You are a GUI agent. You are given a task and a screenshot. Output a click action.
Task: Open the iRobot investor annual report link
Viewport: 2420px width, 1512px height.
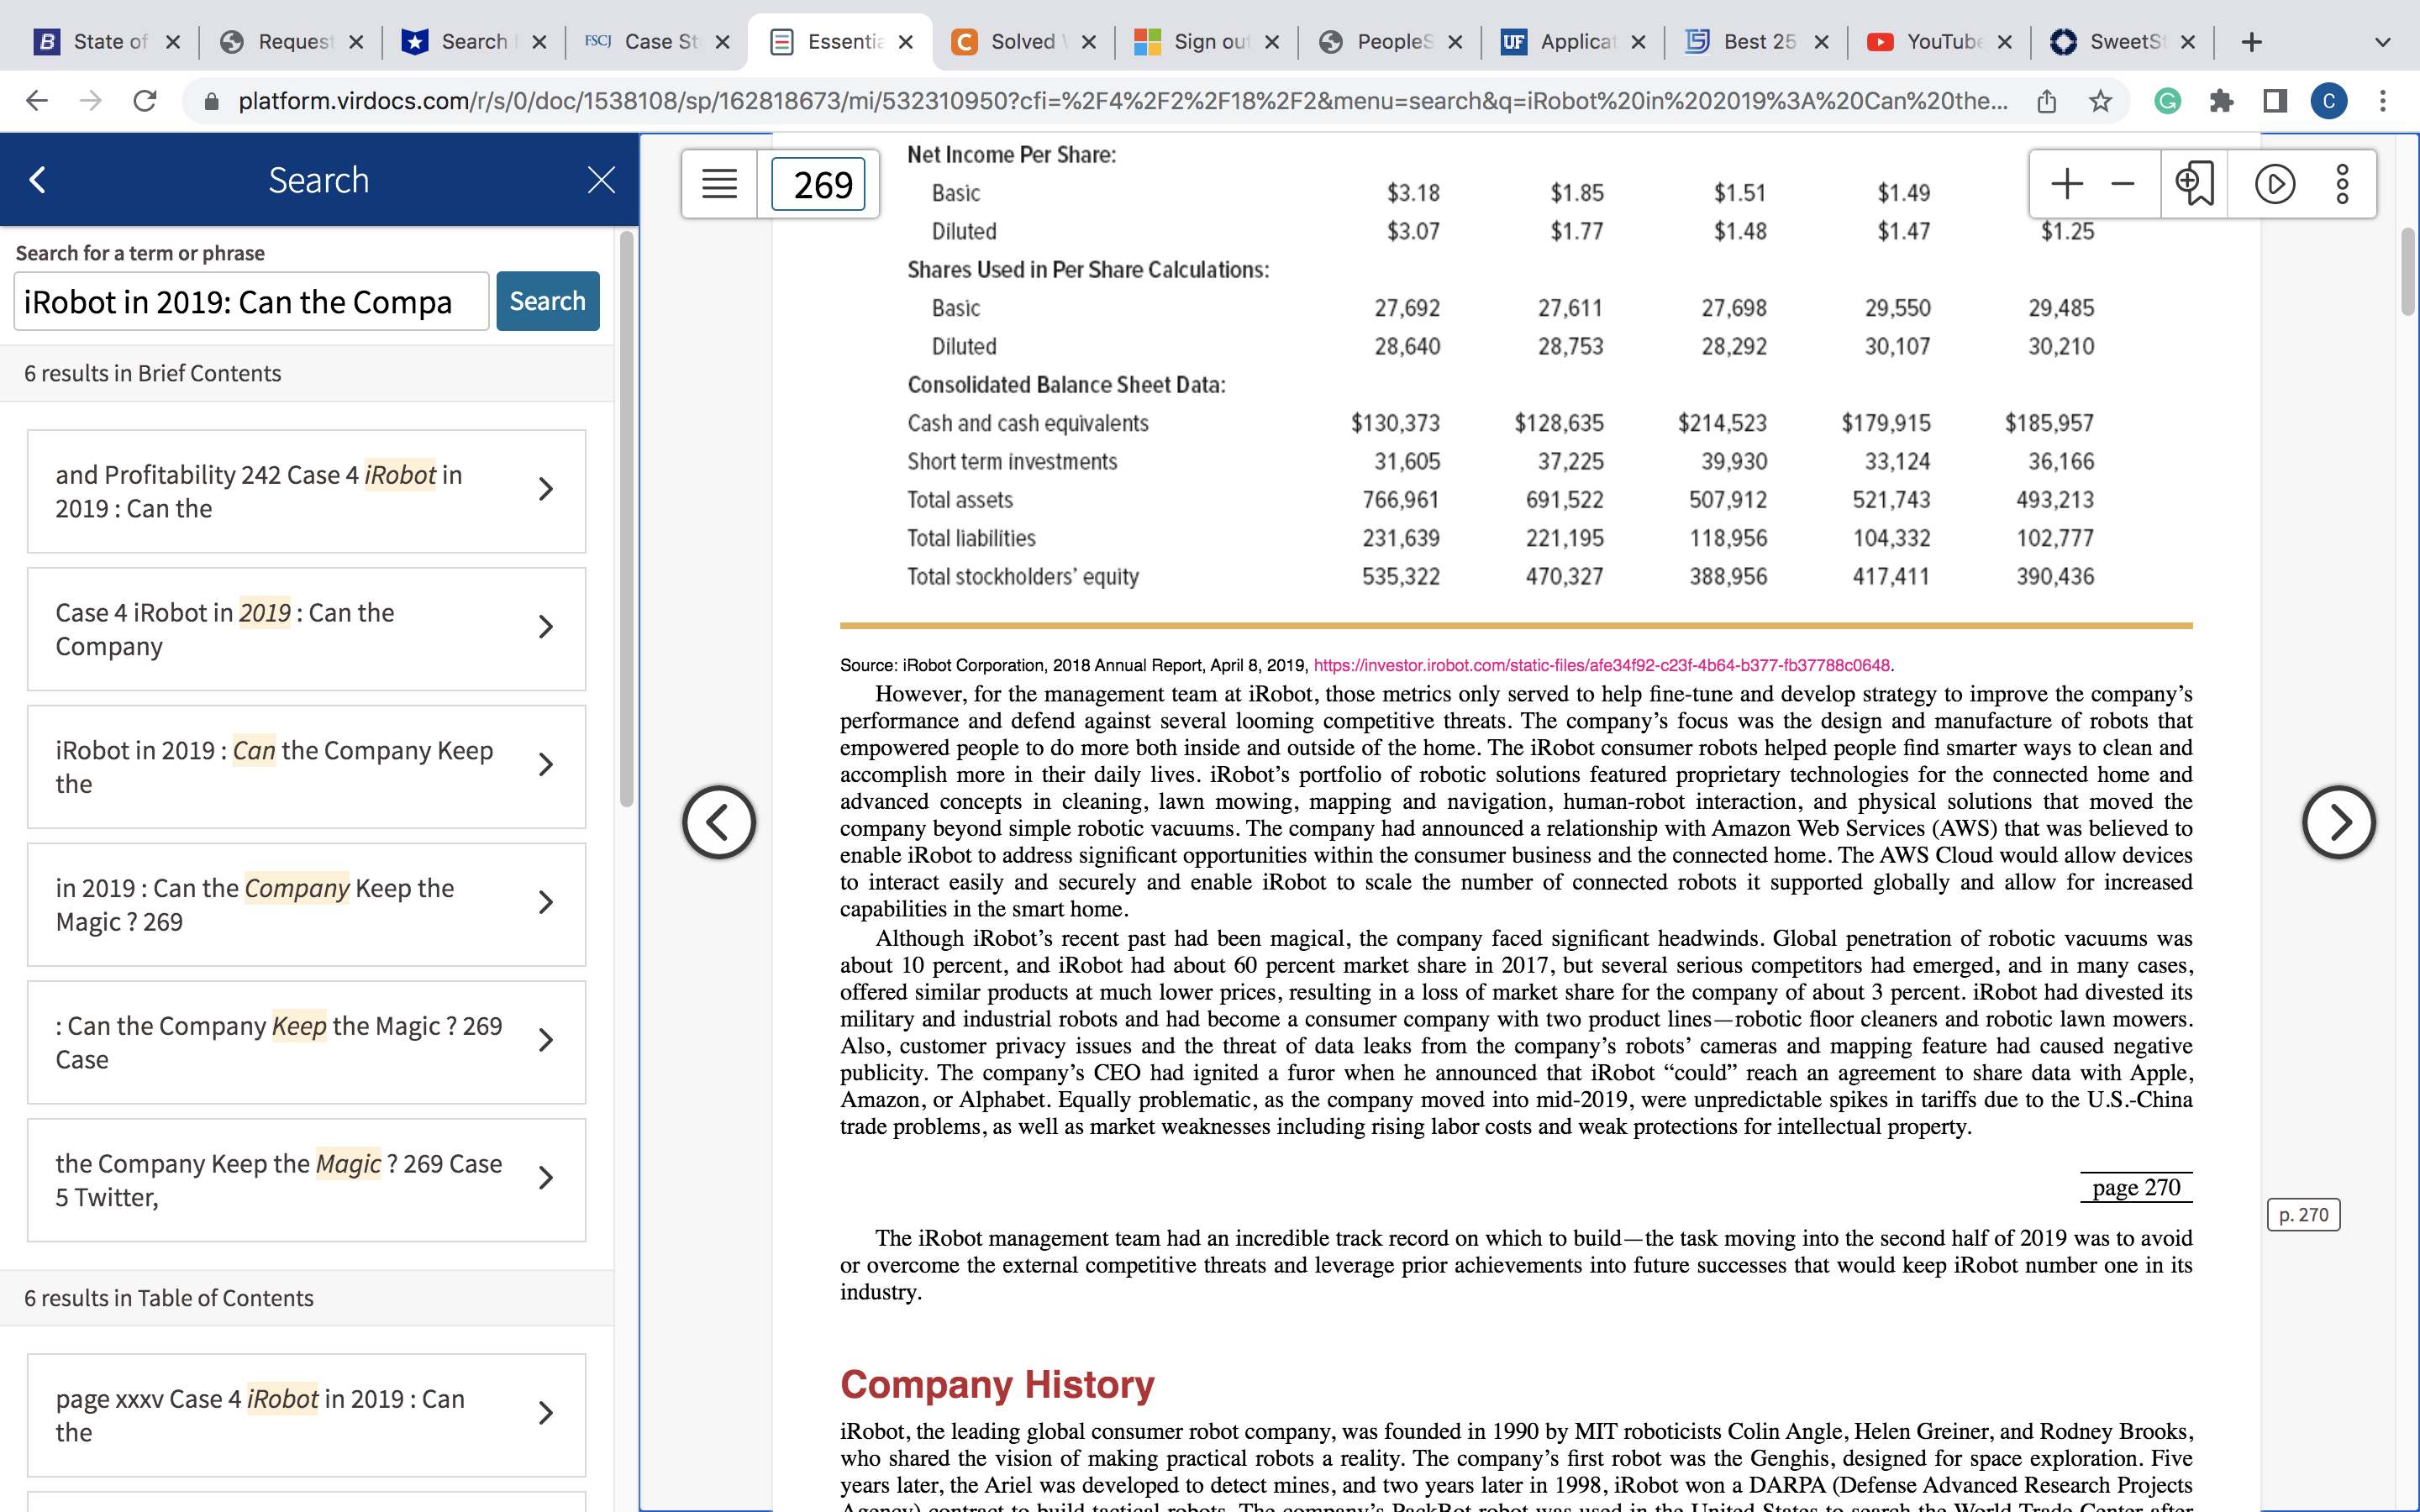[1601, 665]
